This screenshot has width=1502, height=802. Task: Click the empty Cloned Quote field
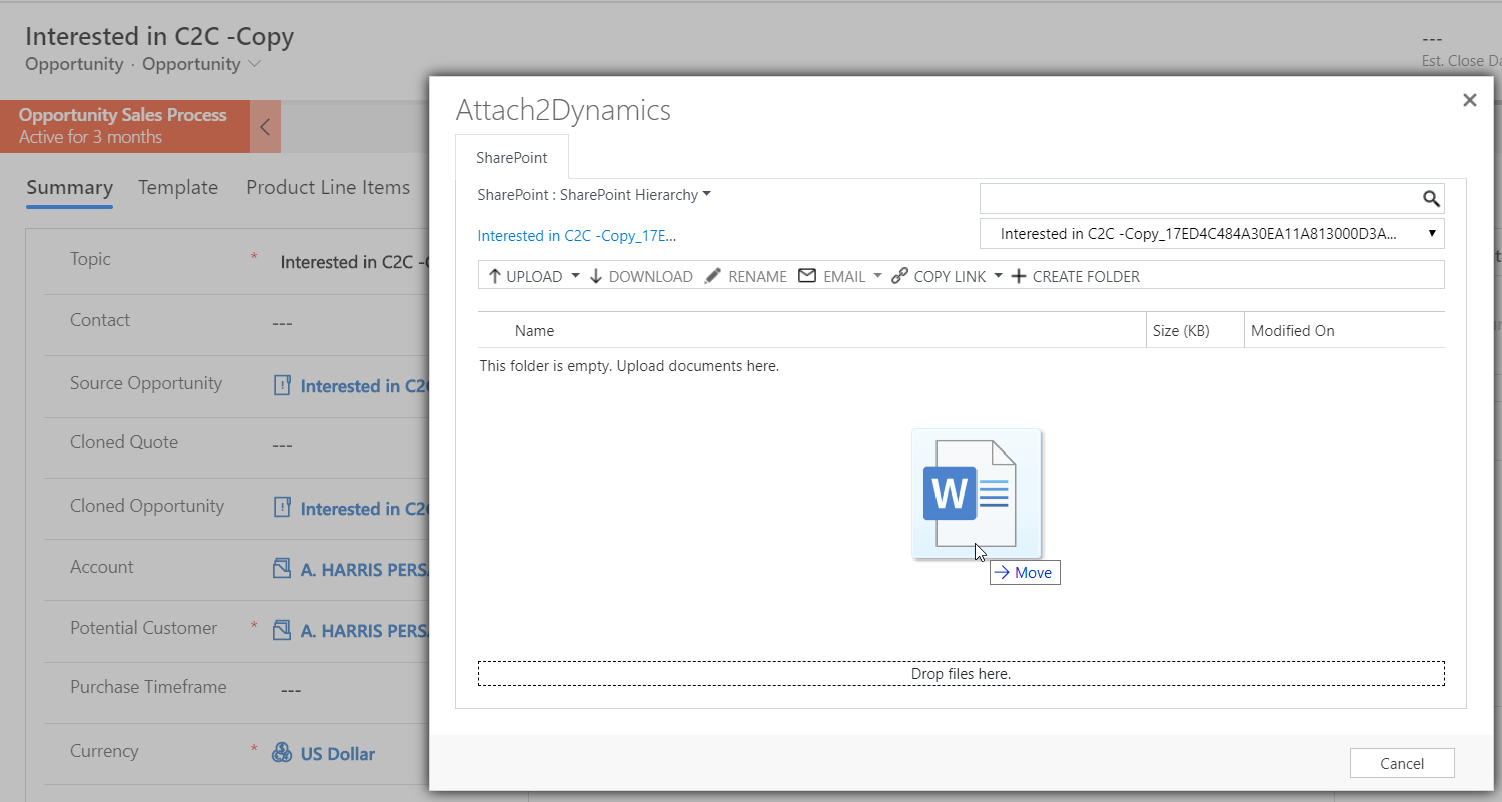[283, 445]
